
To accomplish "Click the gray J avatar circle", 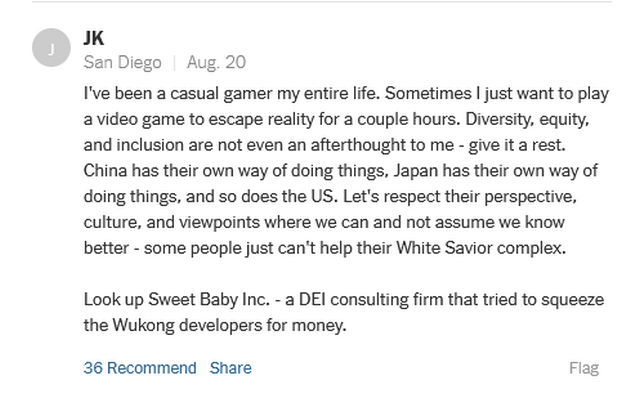I will pyautogui.click(x=51, y=48).
